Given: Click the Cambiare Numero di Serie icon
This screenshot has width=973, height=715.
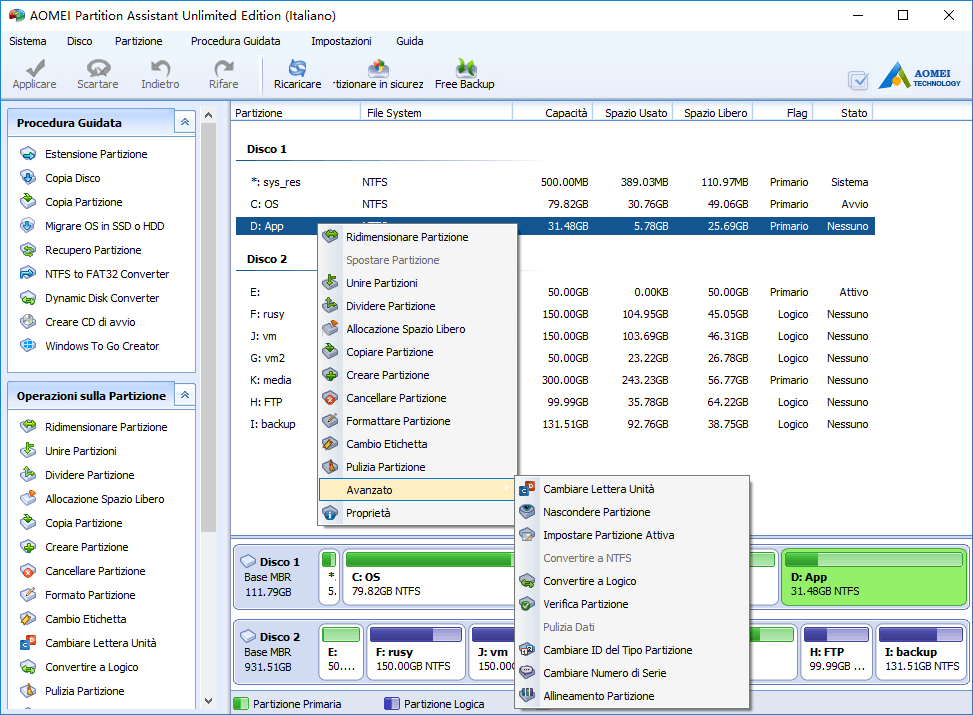Looking at the screenshot, I should 527,672.
